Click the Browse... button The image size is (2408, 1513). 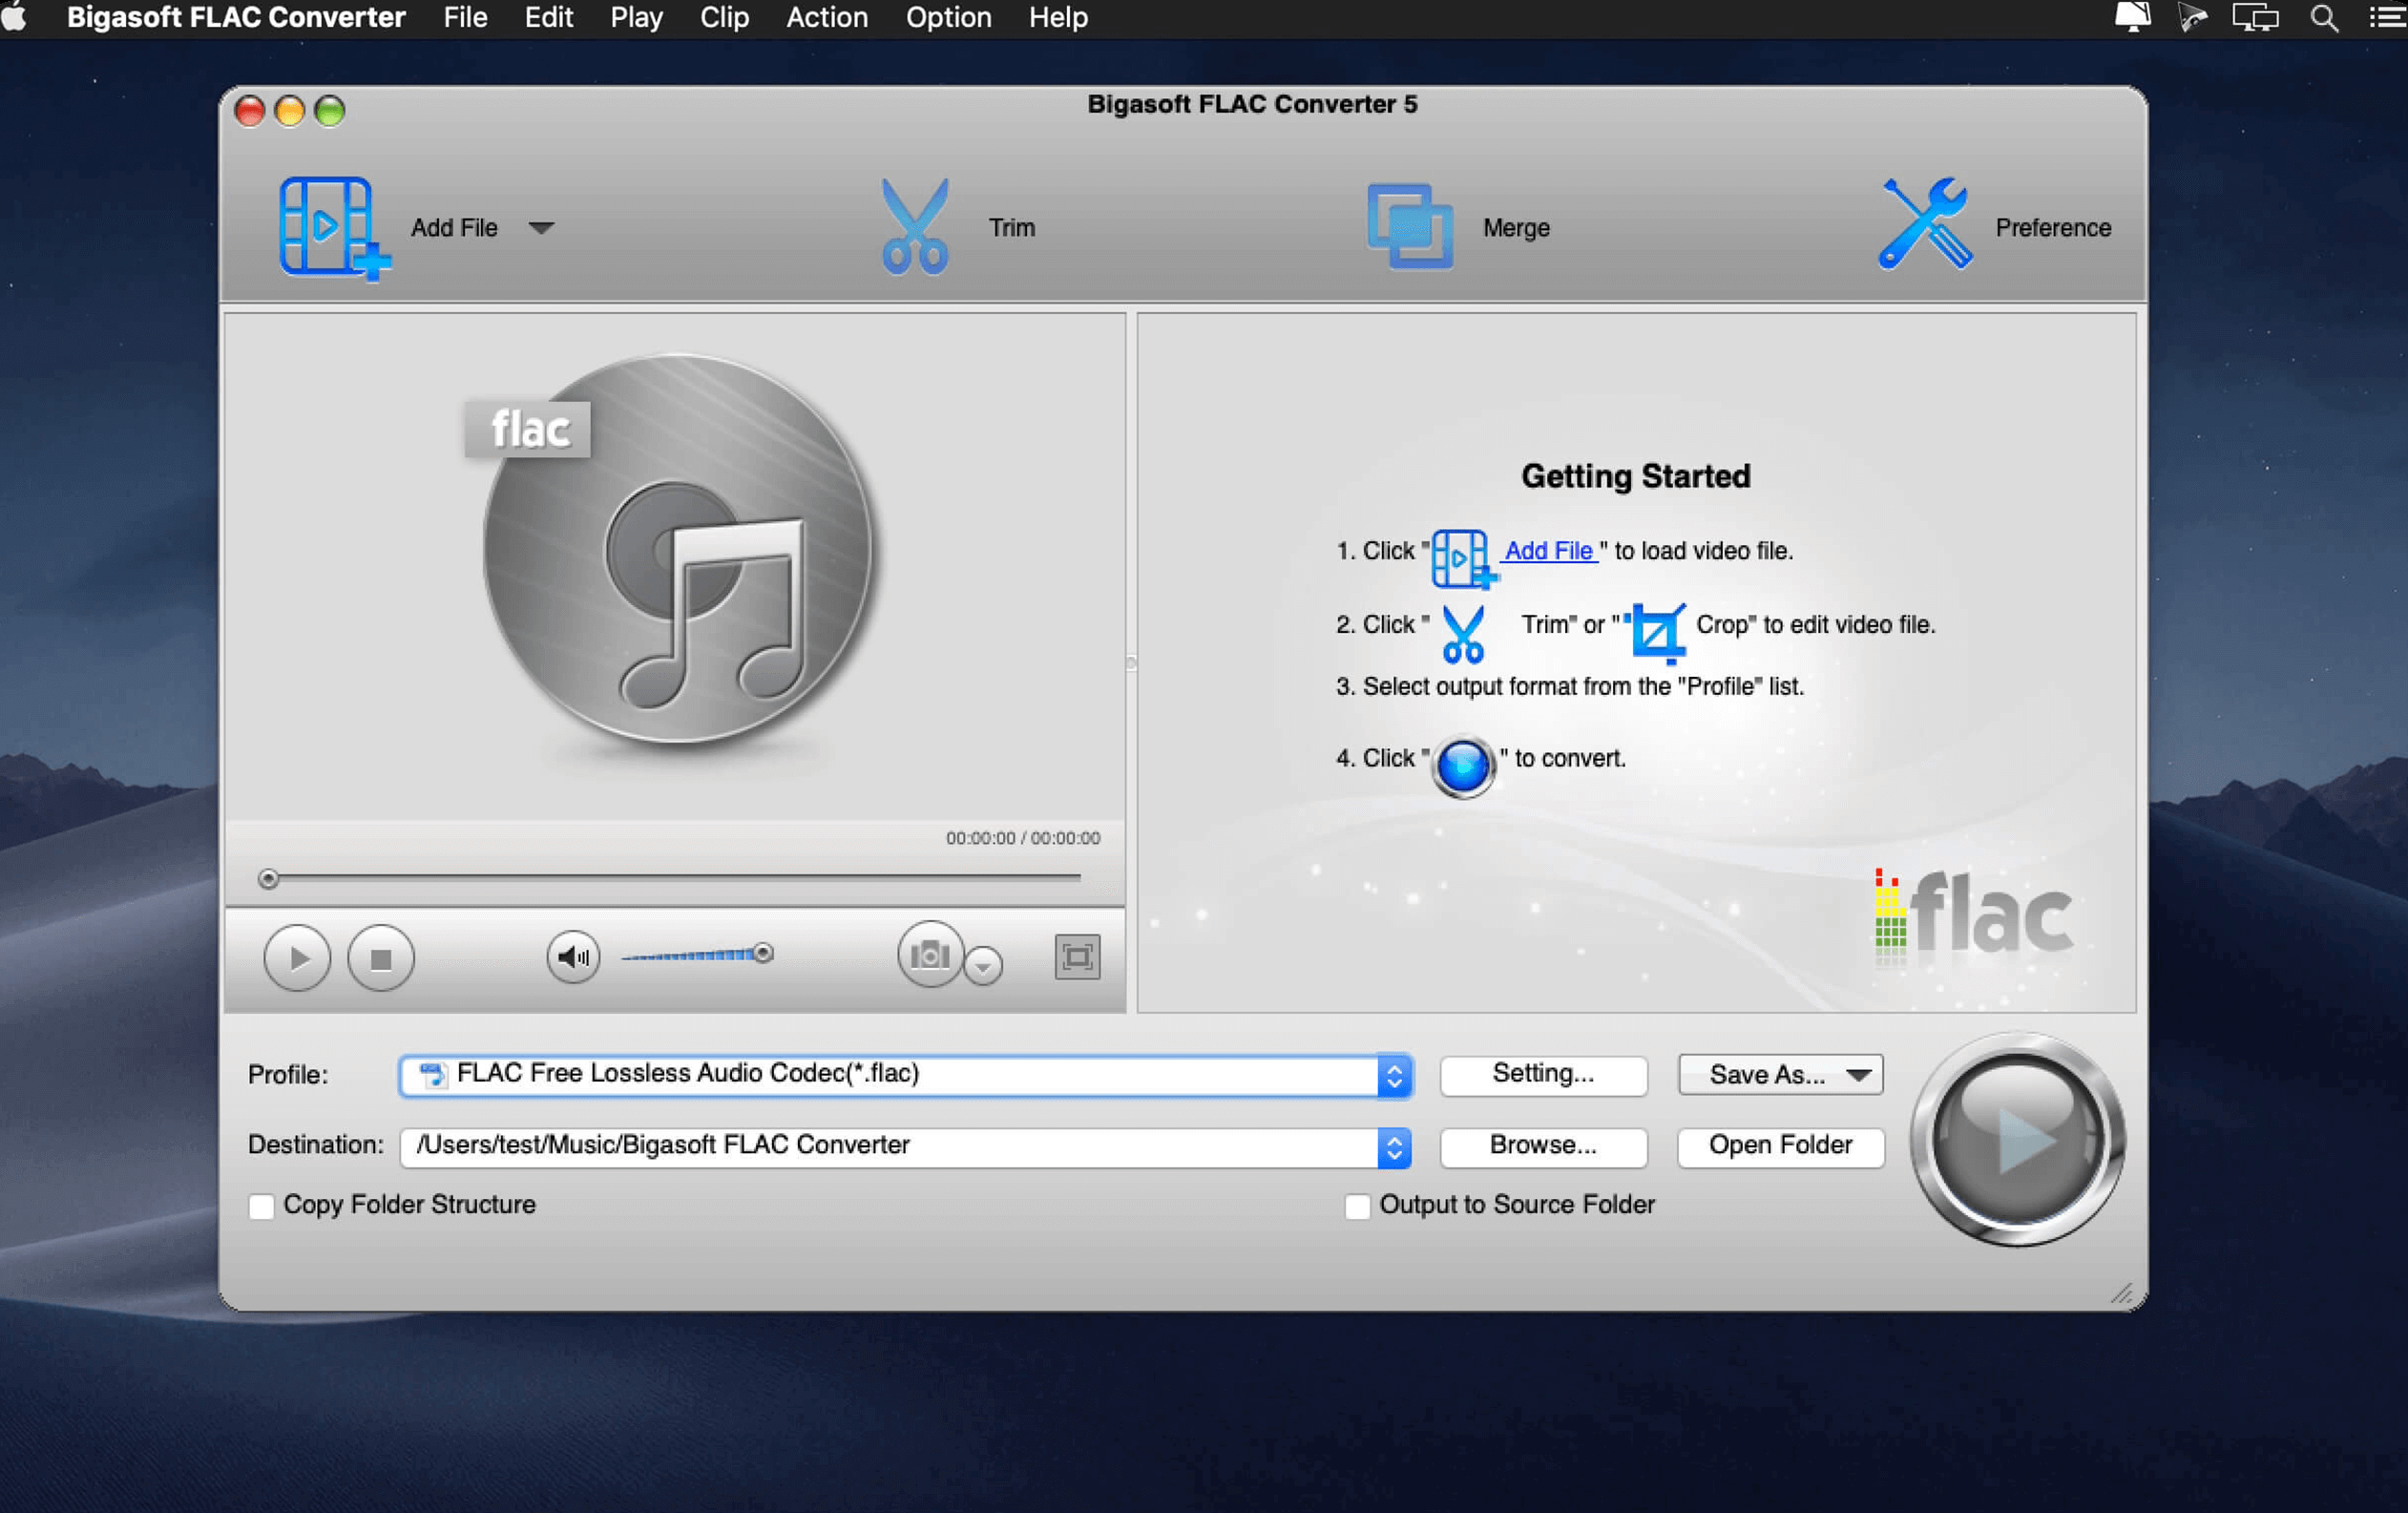[1542, 1145]
